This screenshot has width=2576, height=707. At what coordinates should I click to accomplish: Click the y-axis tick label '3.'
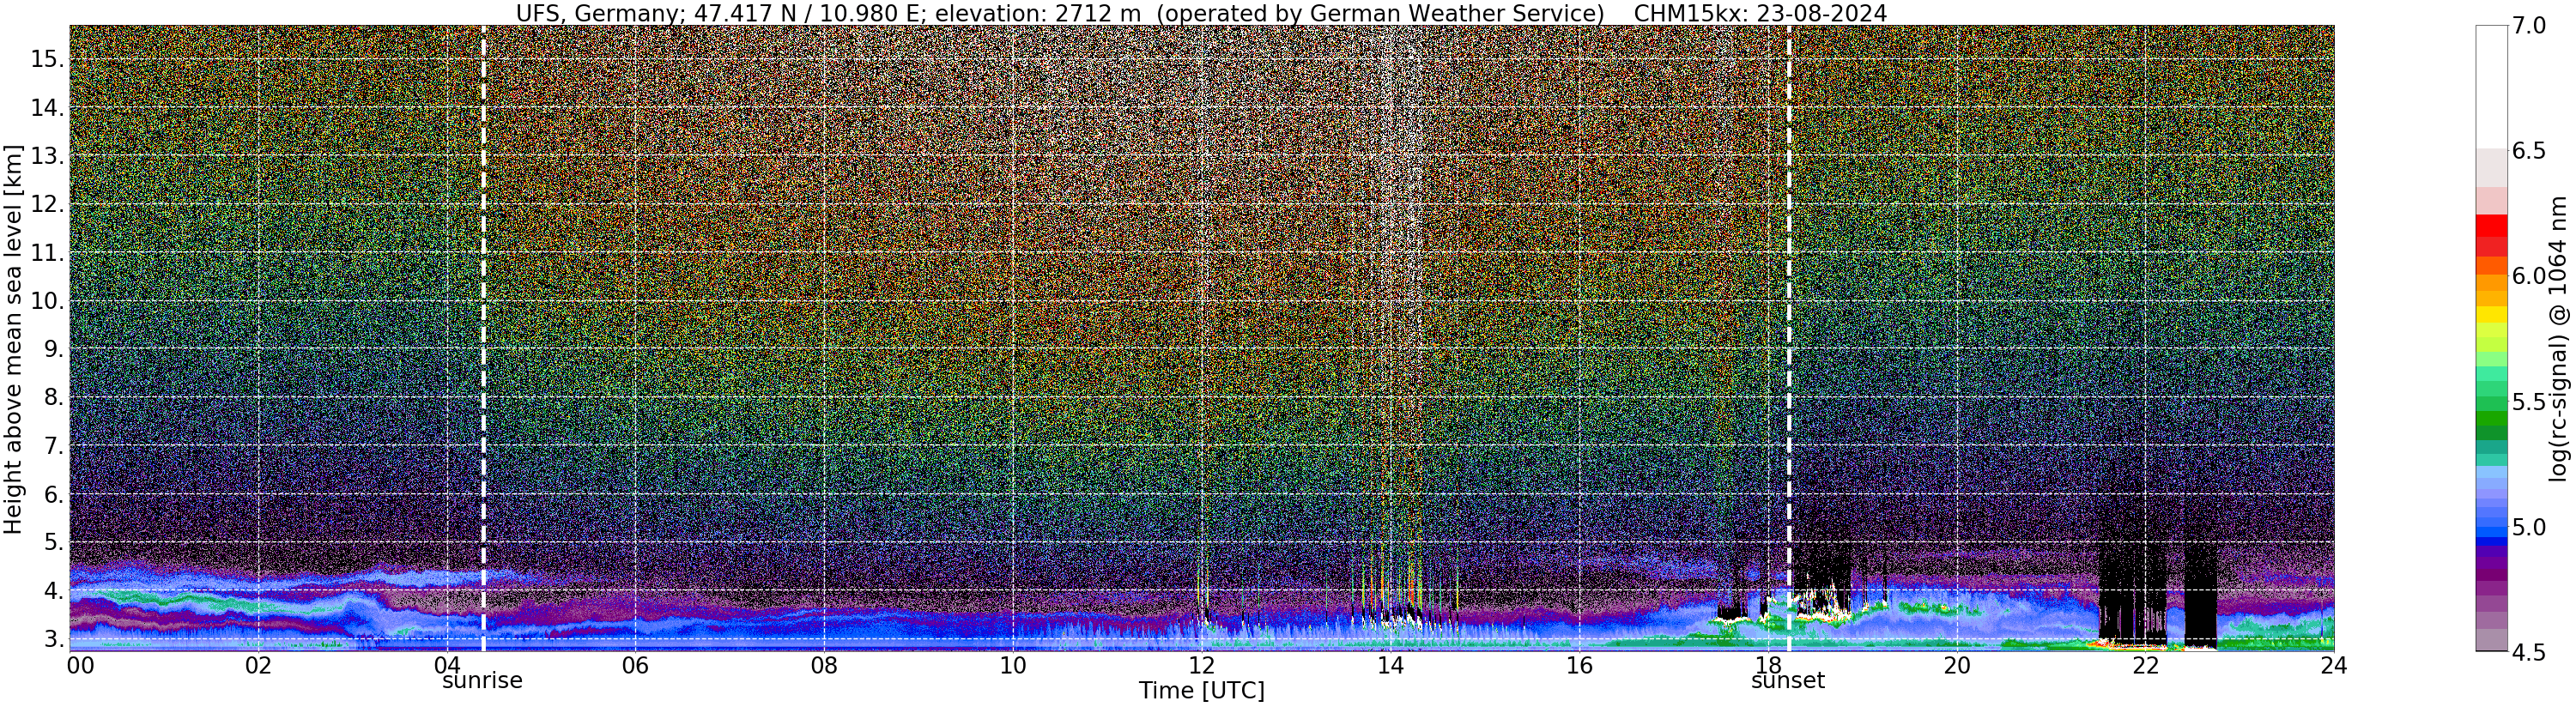54,639
